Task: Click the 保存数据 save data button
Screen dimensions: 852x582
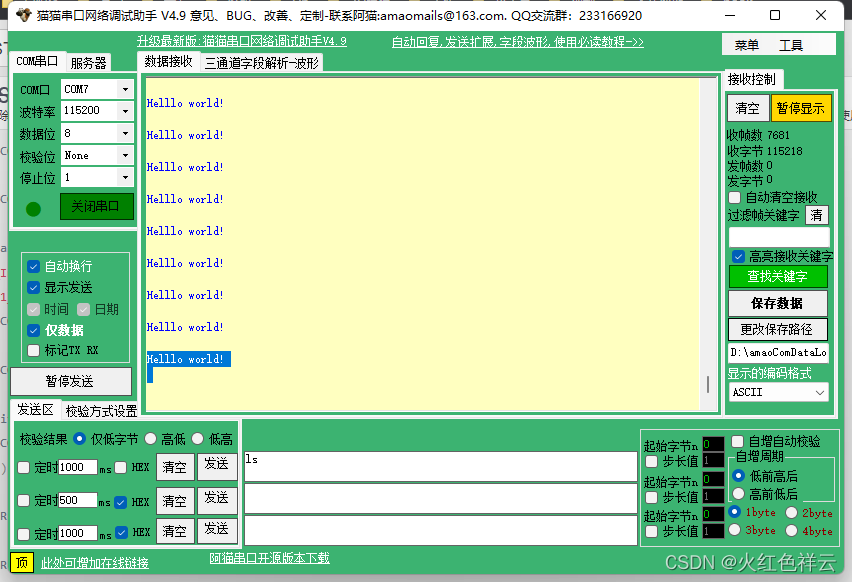Action: (778, 302)
